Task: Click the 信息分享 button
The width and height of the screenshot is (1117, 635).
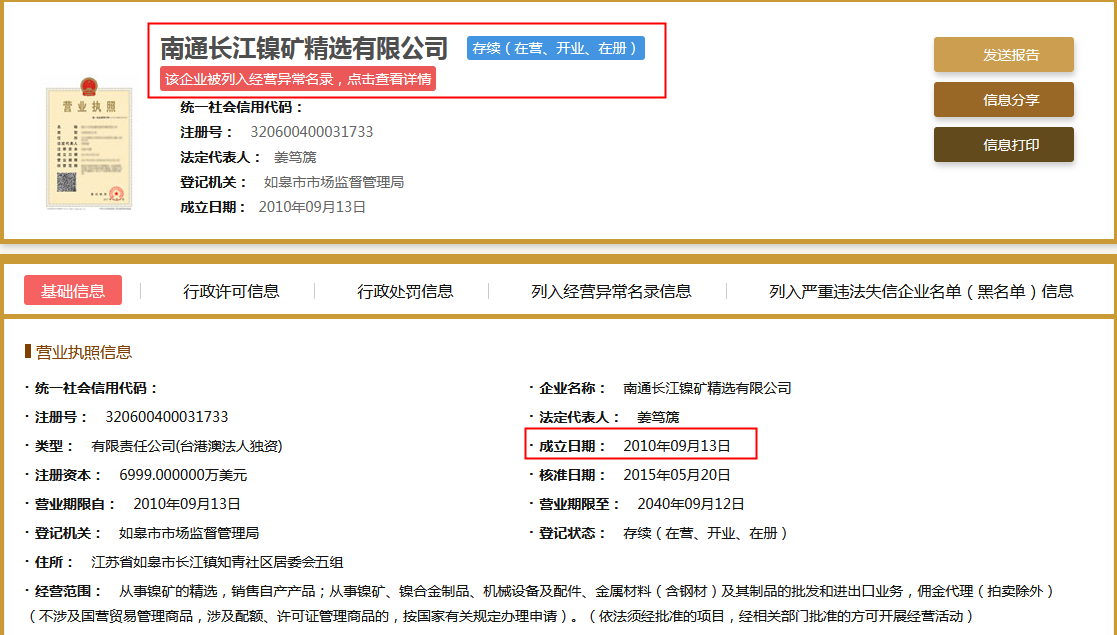Action: [1003, 99]
